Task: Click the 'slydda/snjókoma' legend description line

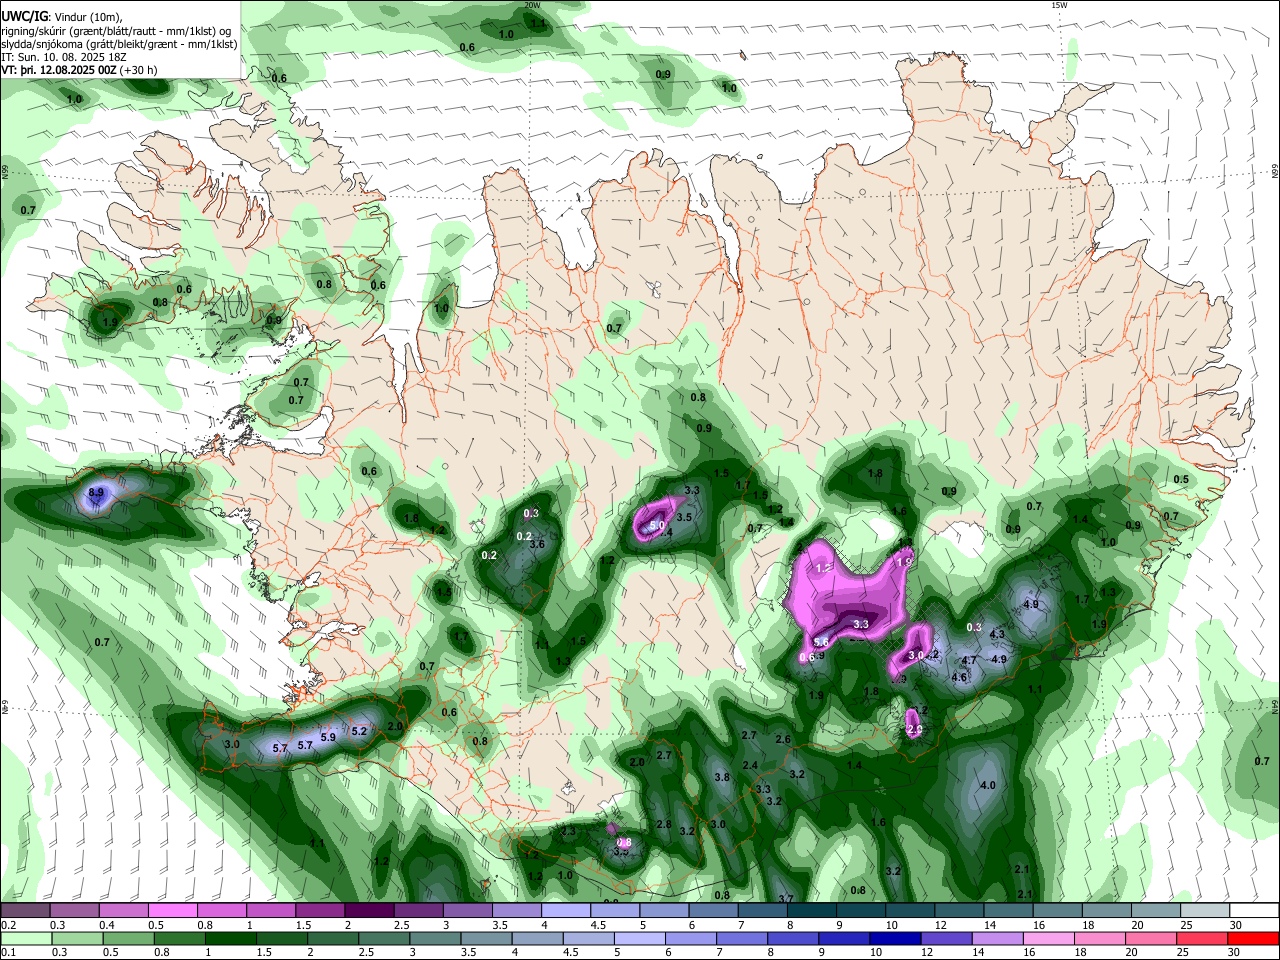Action: 119,44
